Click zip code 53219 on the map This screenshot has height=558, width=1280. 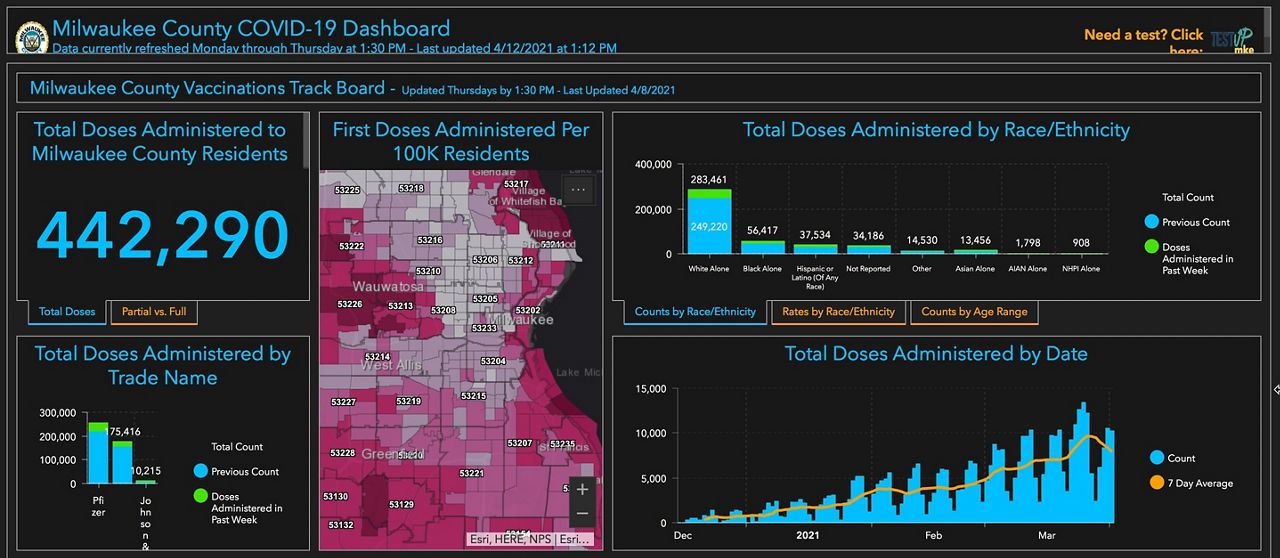pos(408,401)
